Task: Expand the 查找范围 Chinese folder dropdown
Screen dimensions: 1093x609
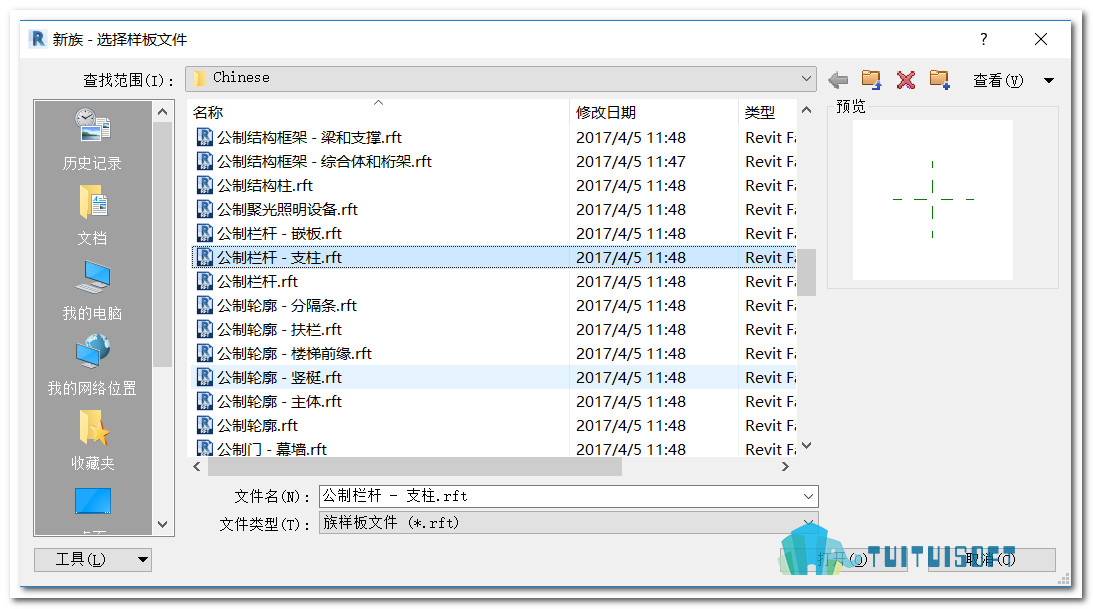Action: 806,78
